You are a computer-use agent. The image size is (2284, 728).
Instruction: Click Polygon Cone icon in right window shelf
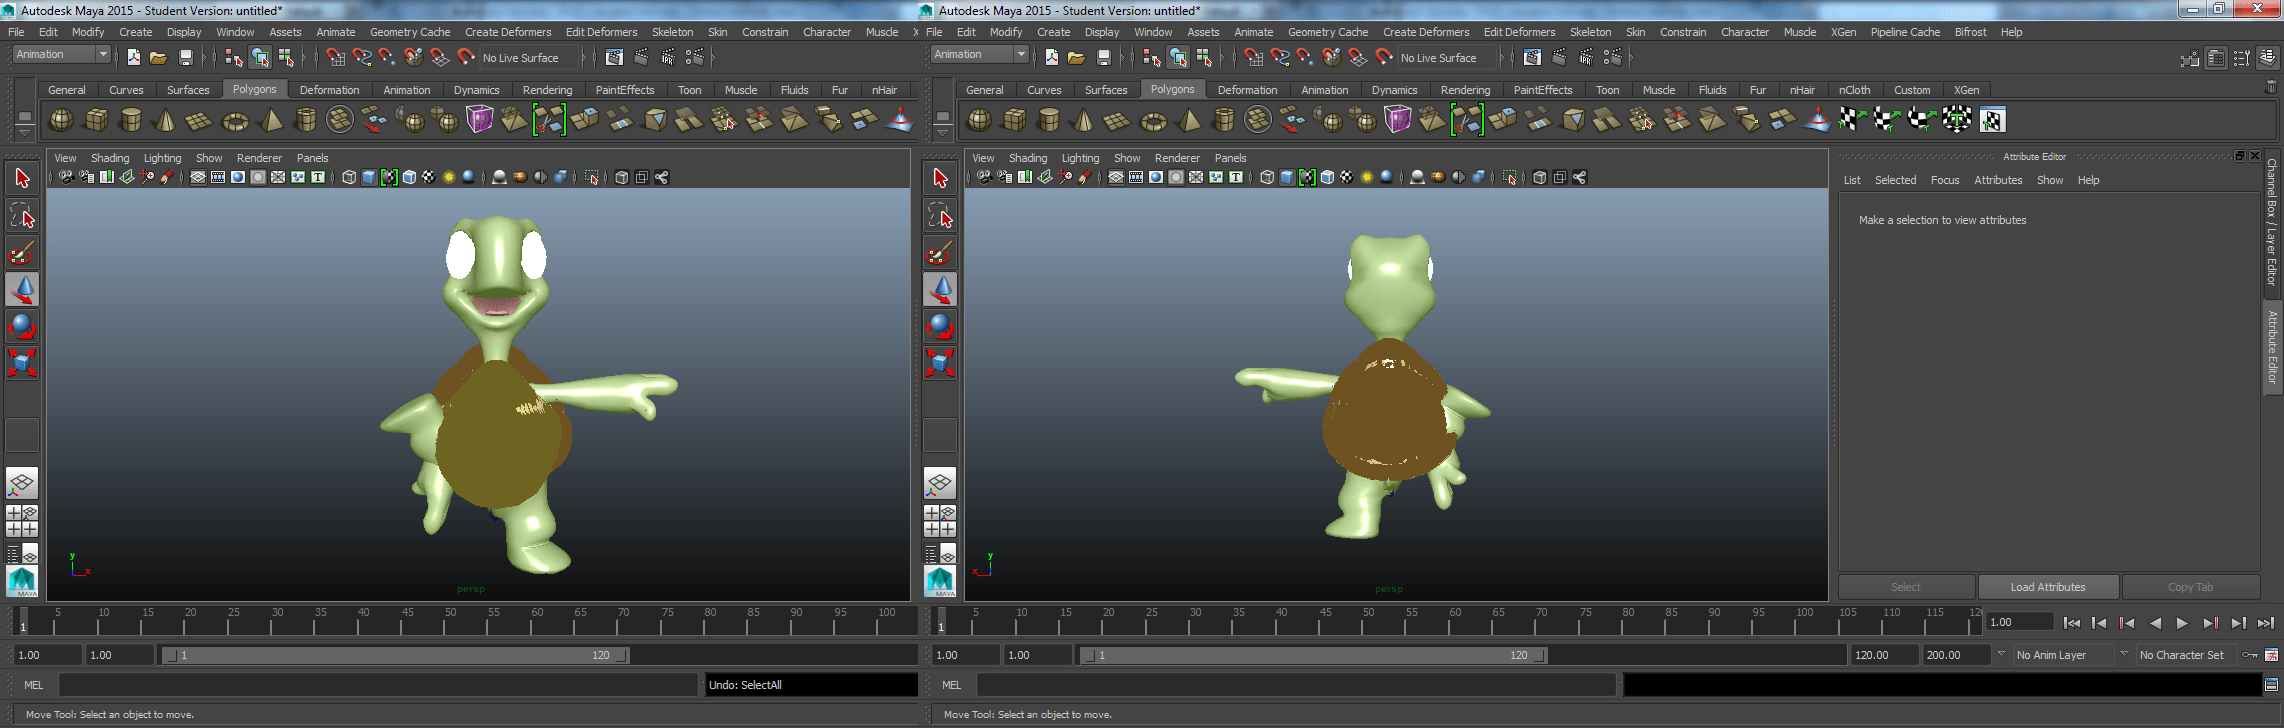click(x=1083, y=120)
